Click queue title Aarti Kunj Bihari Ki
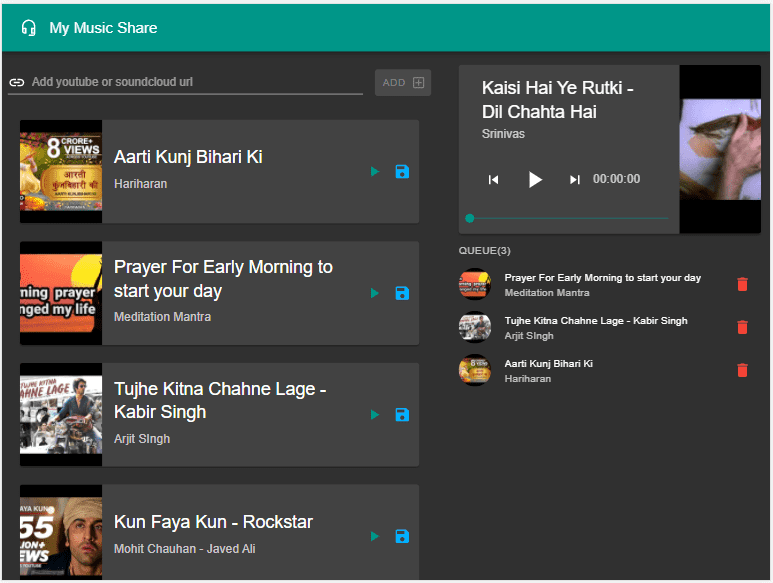 click(549, 364)
